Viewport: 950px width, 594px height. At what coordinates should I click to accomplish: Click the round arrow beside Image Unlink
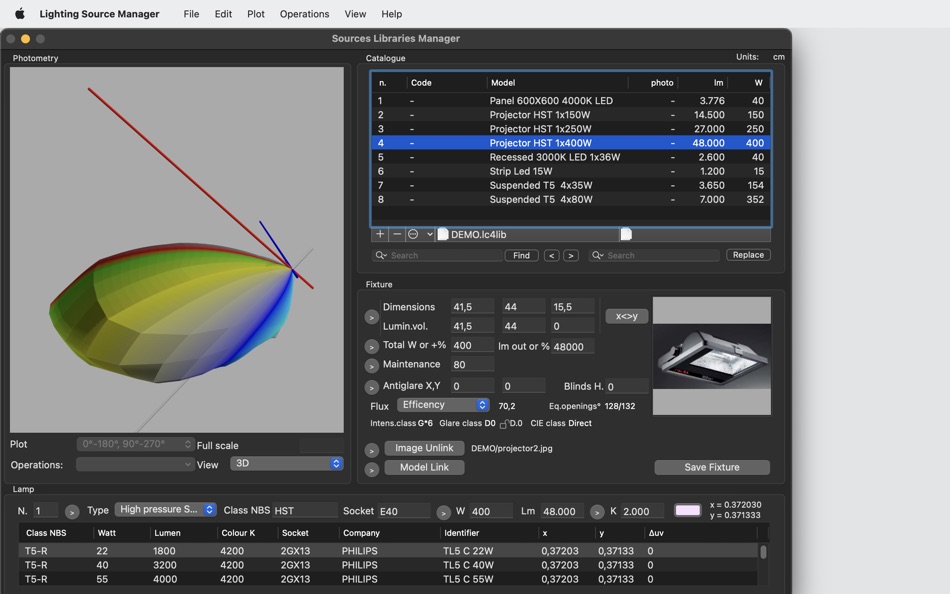[x=371, y=450]
